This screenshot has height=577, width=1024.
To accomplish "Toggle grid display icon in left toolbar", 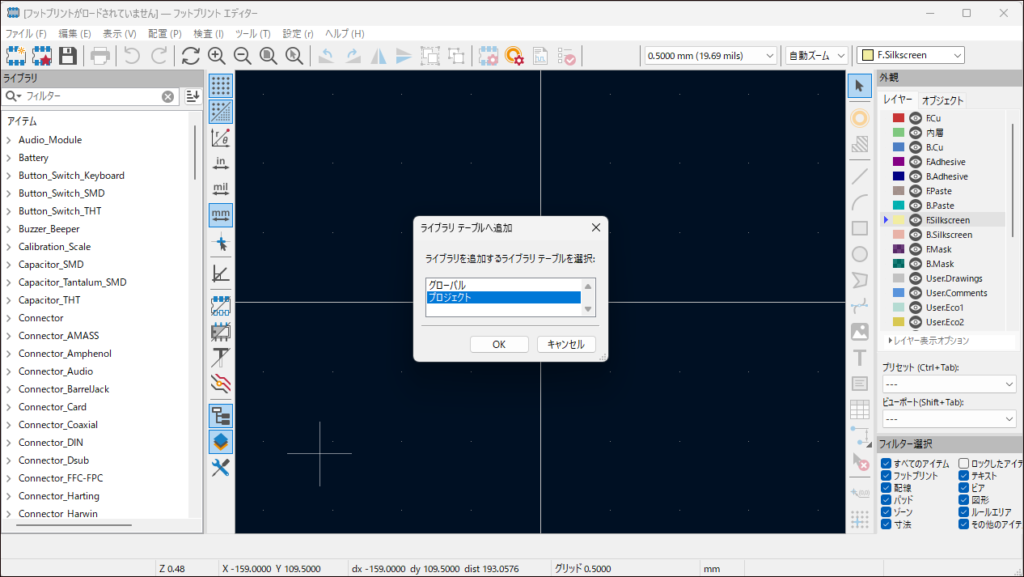I will 221,86.
